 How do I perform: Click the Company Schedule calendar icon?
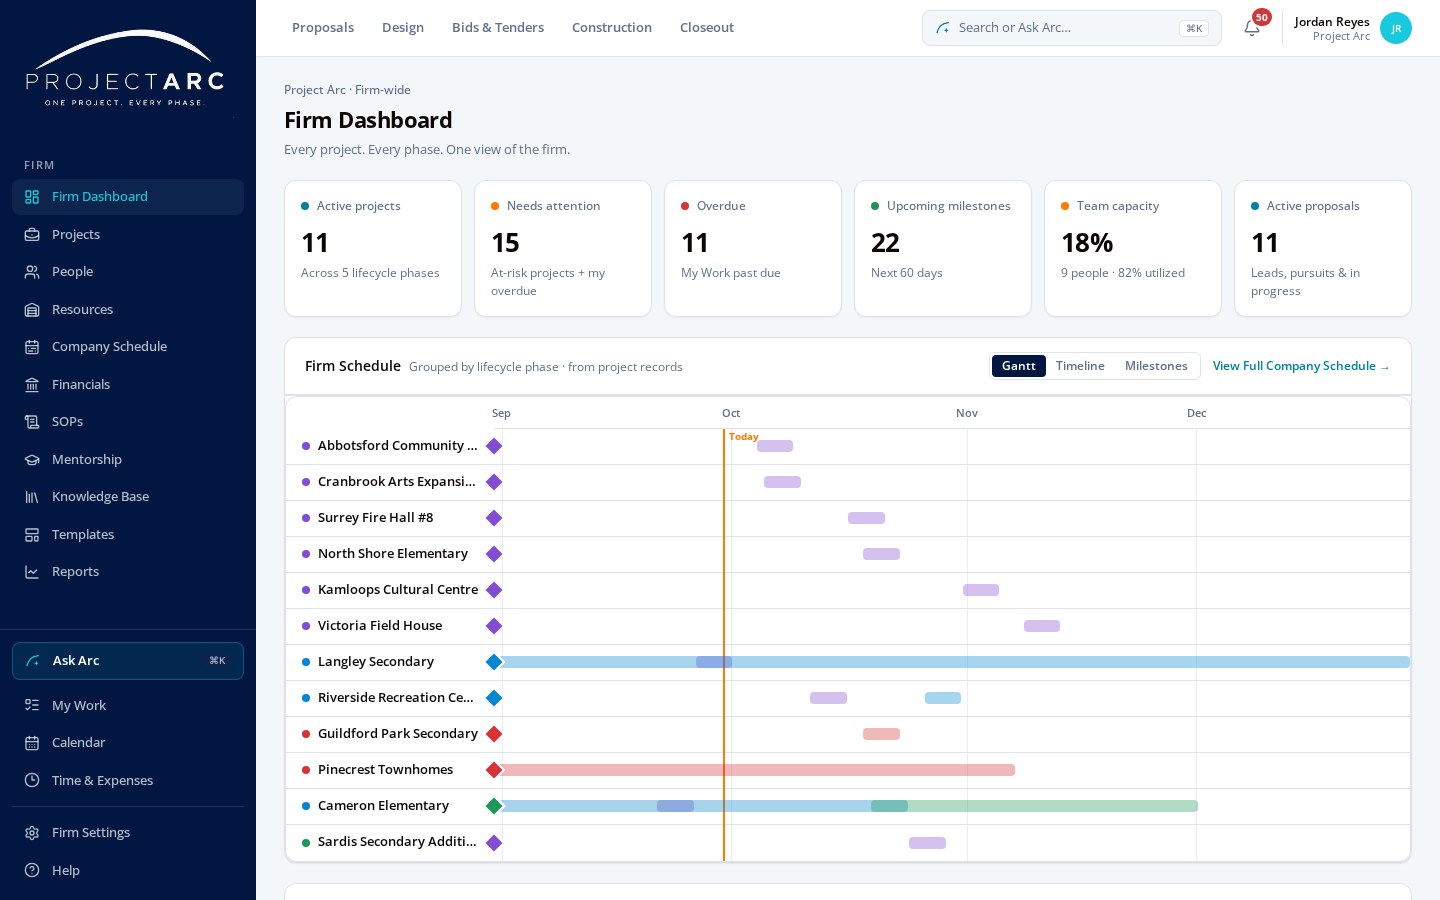pos(32,347)
